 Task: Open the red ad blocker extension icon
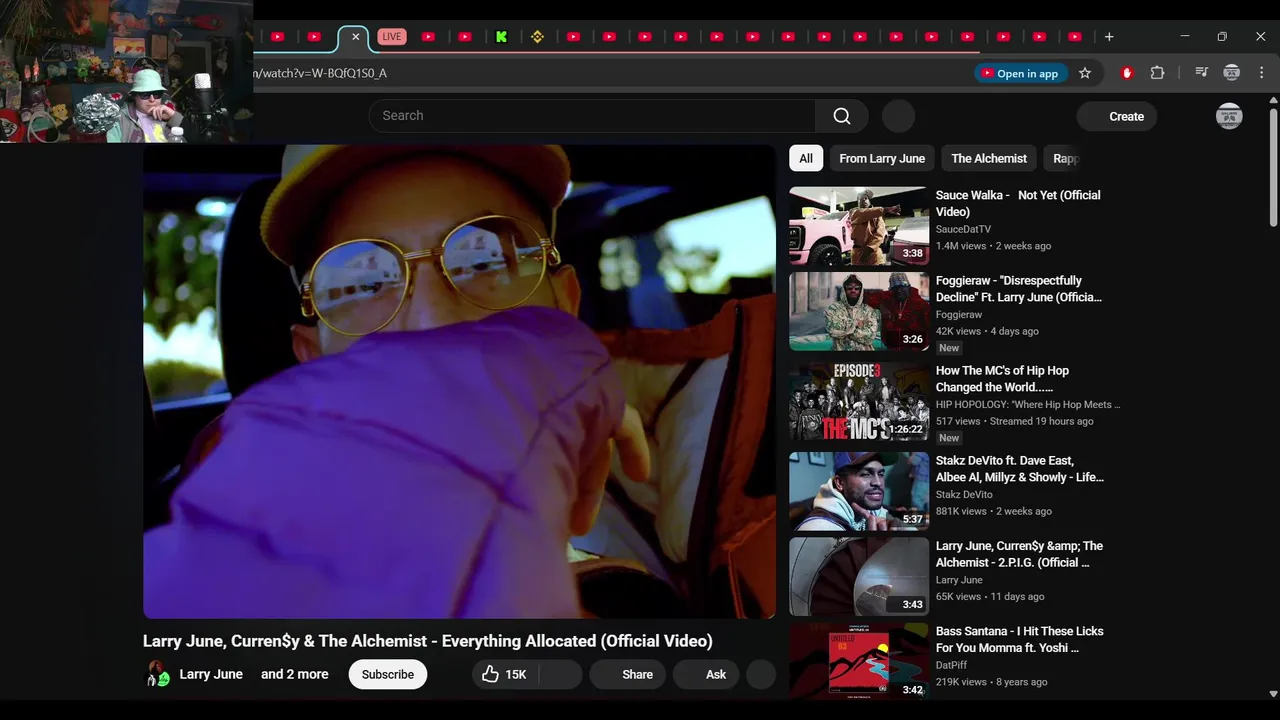1127,73
